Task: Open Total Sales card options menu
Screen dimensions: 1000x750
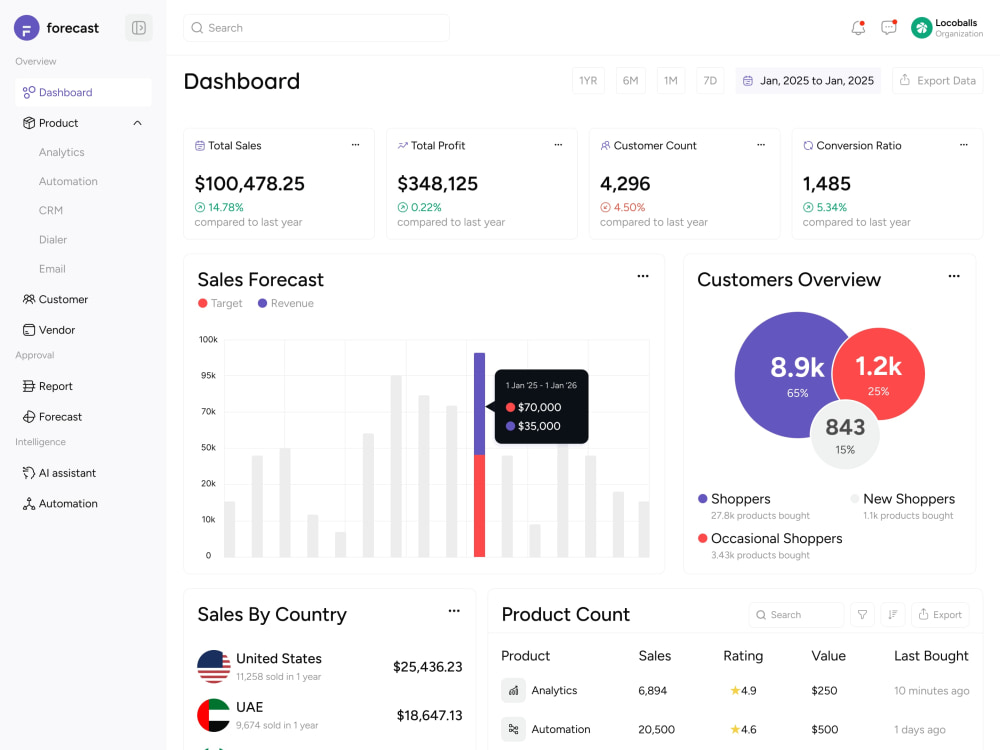Action: pos(355,145)
